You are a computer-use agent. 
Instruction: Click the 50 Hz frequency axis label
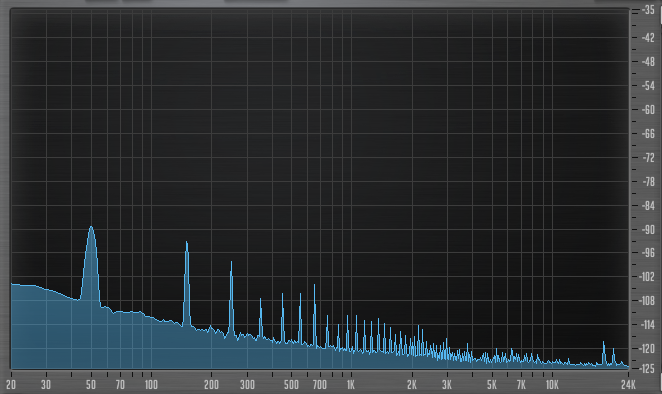tap(91, 385)
